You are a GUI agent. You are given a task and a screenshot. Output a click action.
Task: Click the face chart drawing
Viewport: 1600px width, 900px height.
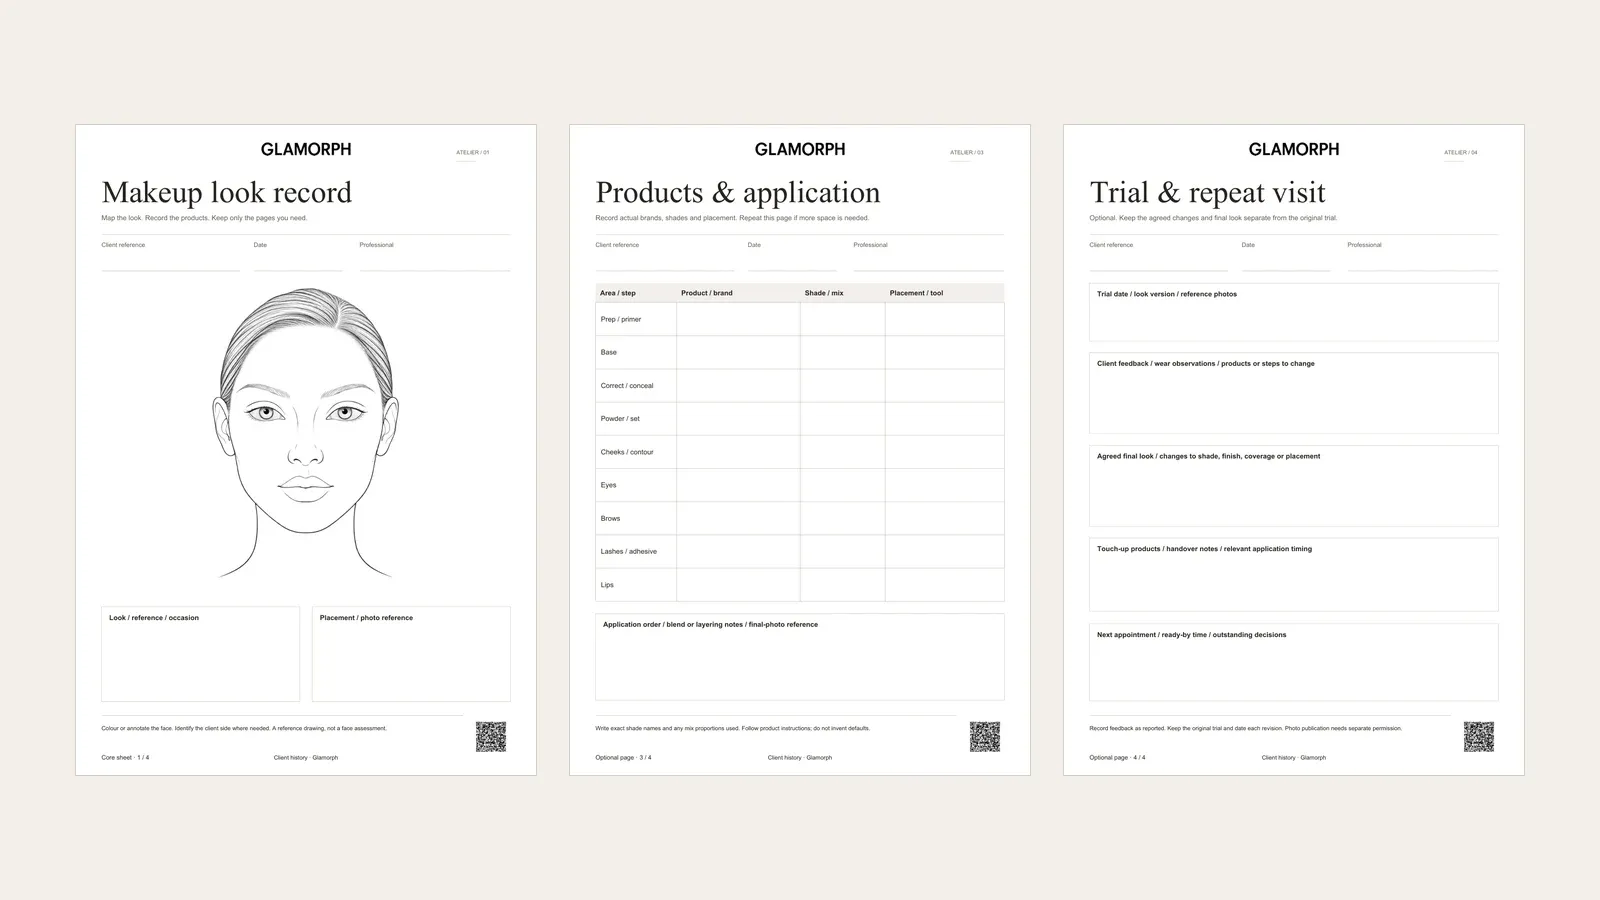(x=306, y=433)
